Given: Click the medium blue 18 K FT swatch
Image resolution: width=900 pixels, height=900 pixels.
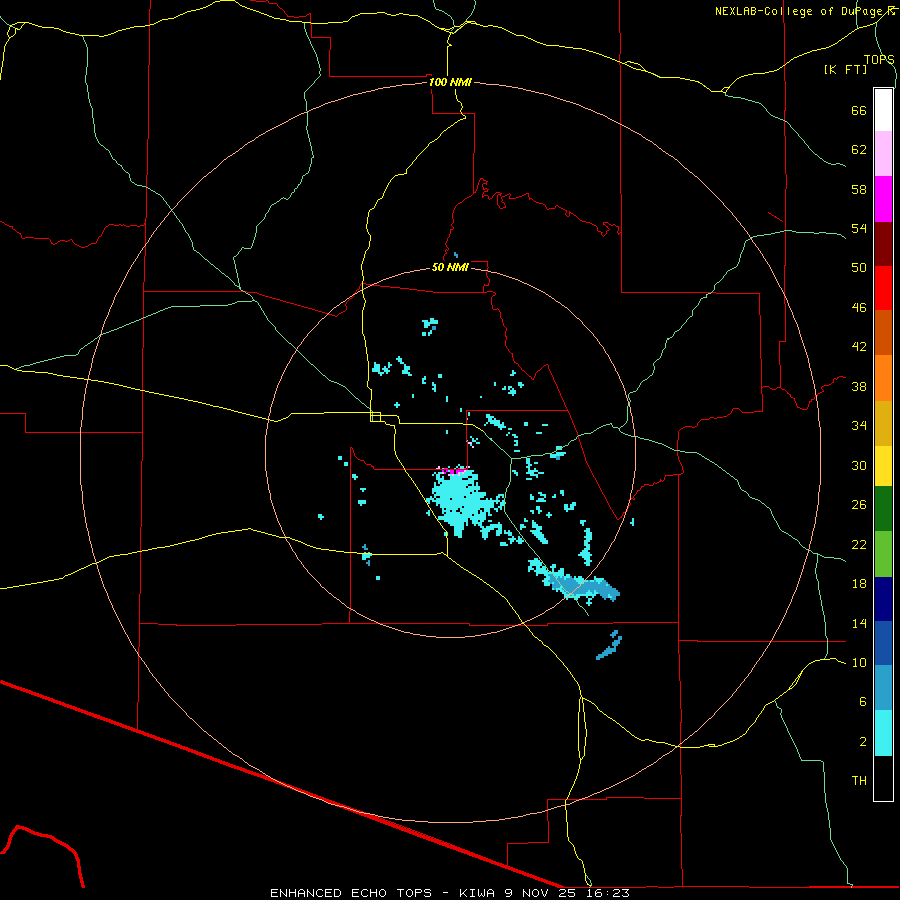Looking at the screenshot, I should click(x=883, y=643).
